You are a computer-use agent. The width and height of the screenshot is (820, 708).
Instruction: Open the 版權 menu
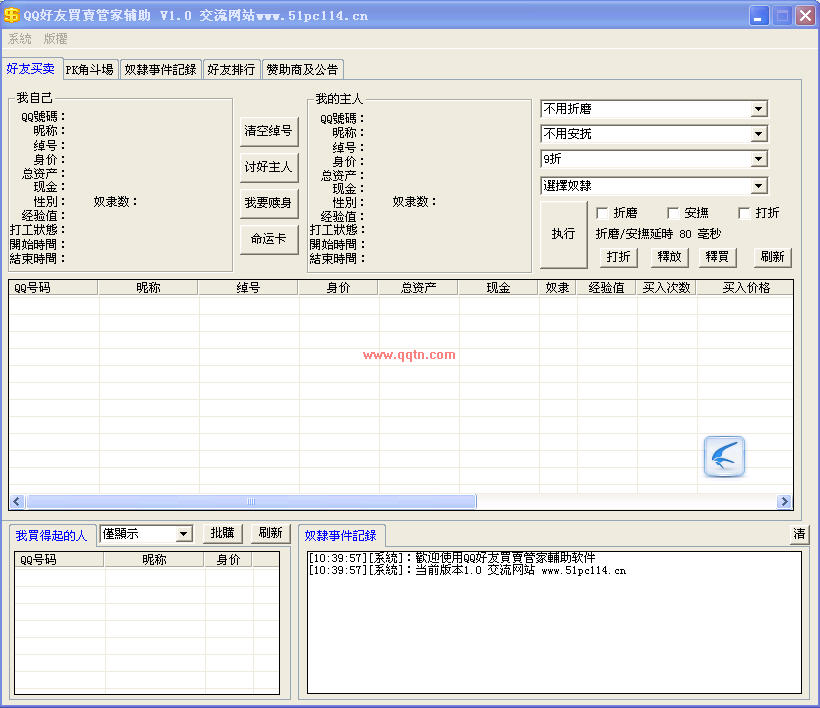(55, 39)
